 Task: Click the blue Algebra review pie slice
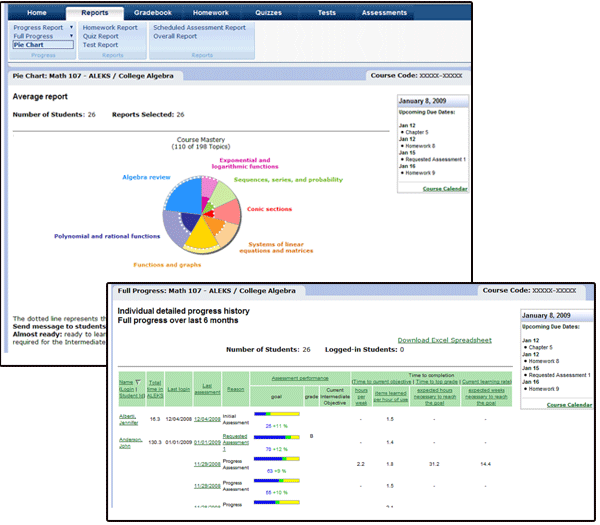[x=186, y=197]
